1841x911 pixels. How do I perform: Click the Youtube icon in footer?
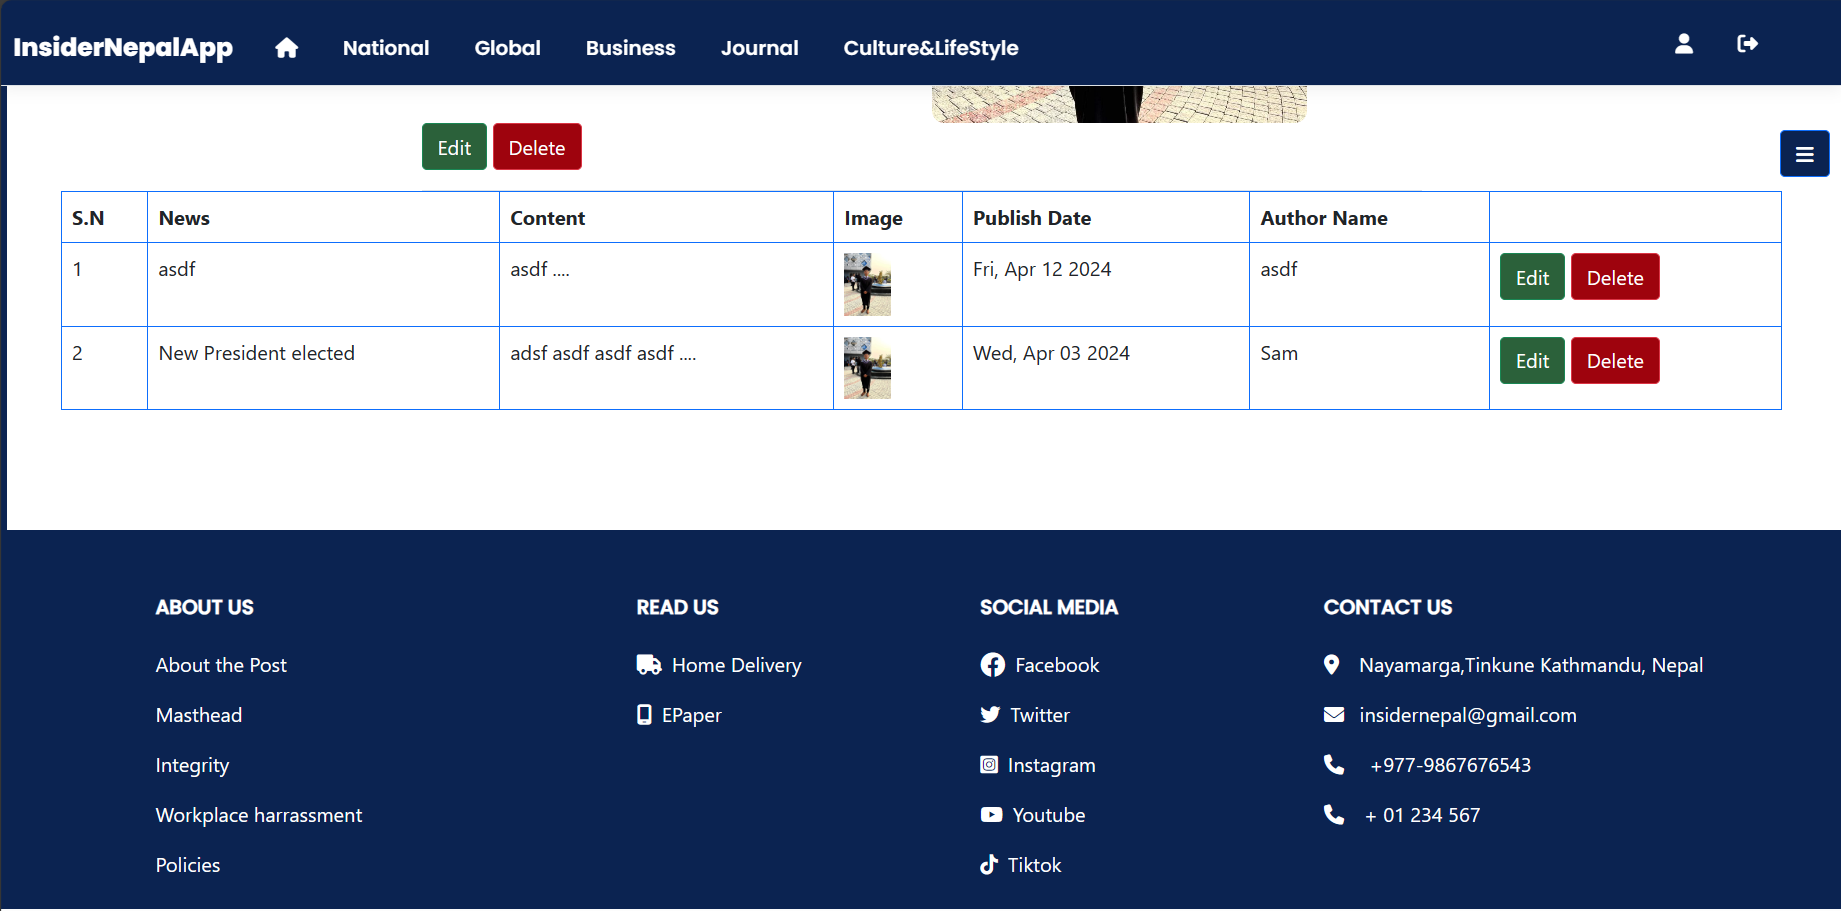991,815
